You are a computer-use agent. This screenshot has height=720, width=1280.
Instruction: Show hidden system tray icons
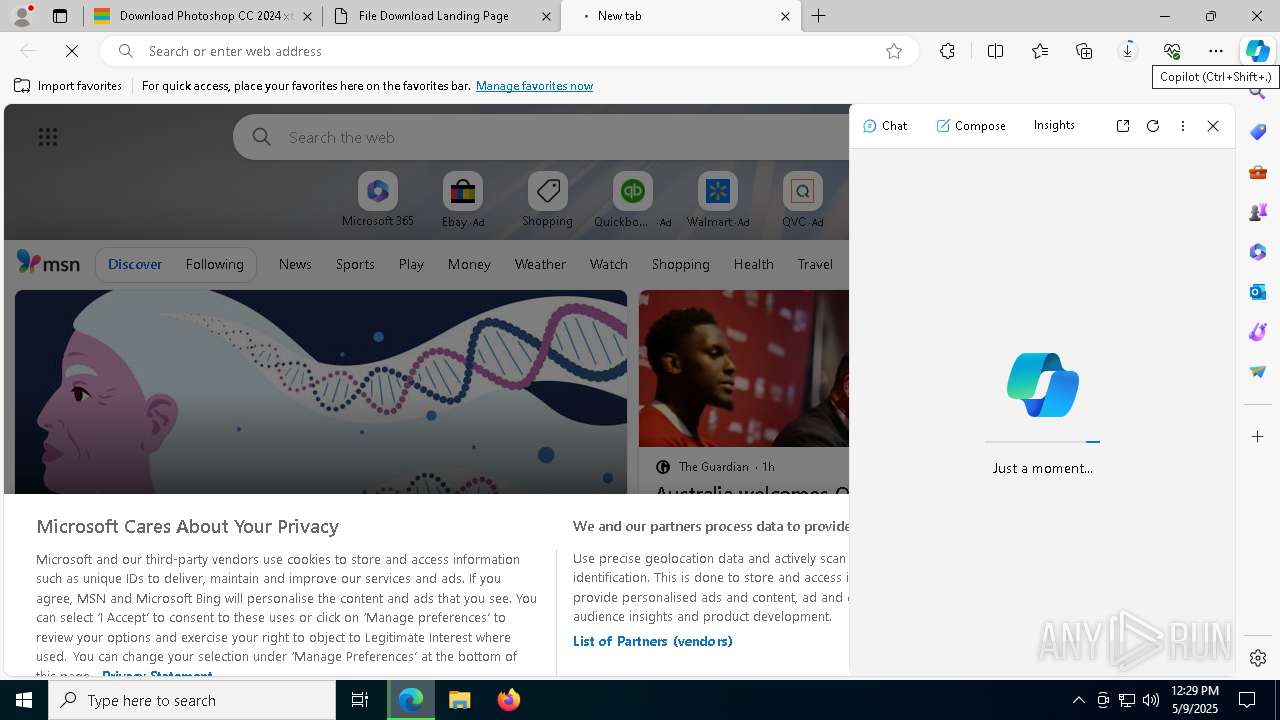point(1078,700)
